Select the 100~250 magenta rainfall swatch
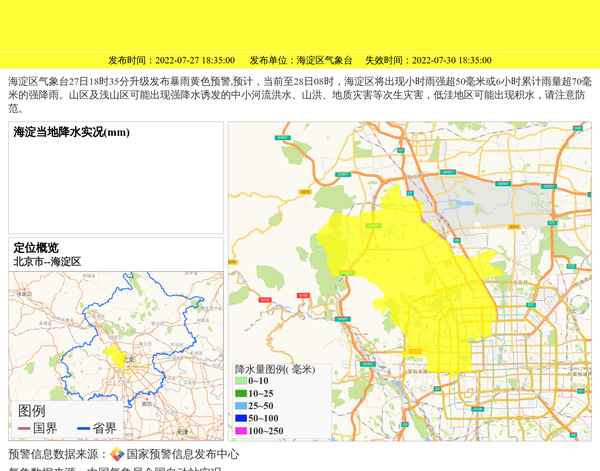 pos(240,431)
